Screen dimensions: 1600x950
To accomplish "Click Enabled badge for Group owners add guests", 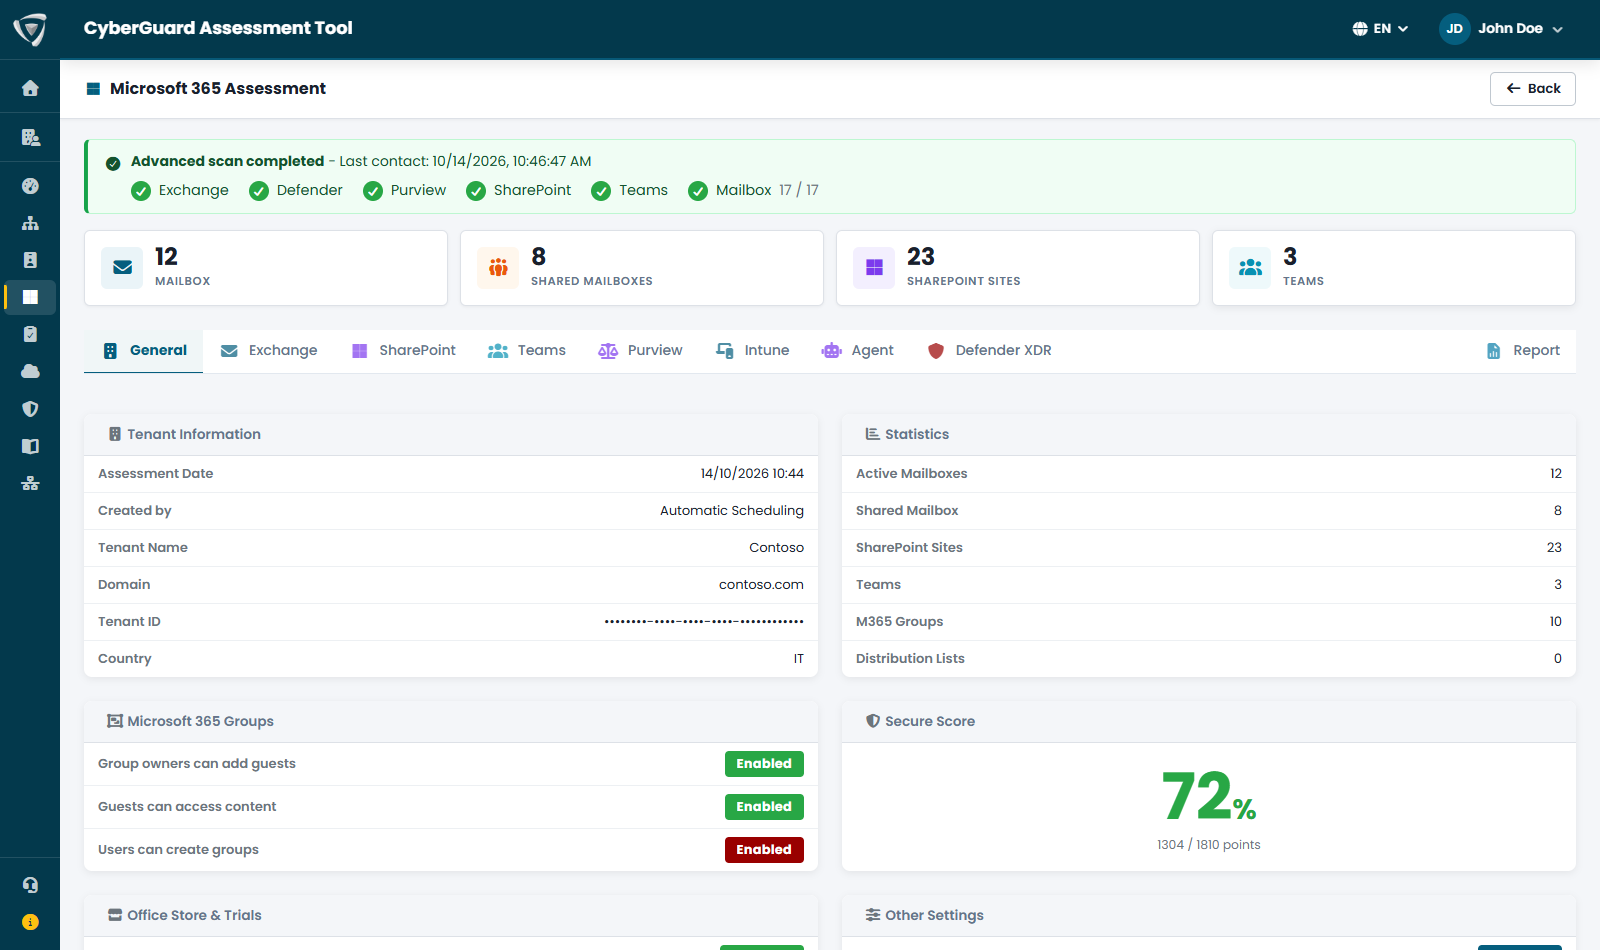I will tap(764, 764).
